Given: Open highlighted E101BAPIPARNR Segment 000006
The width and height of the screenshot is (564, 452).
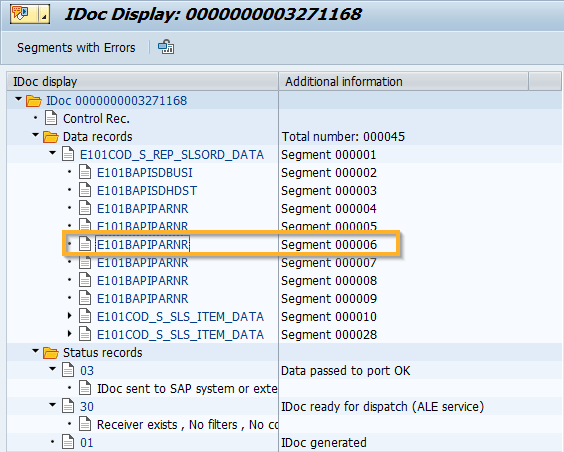Looking at the screenshot, I should tap(142, 245).
